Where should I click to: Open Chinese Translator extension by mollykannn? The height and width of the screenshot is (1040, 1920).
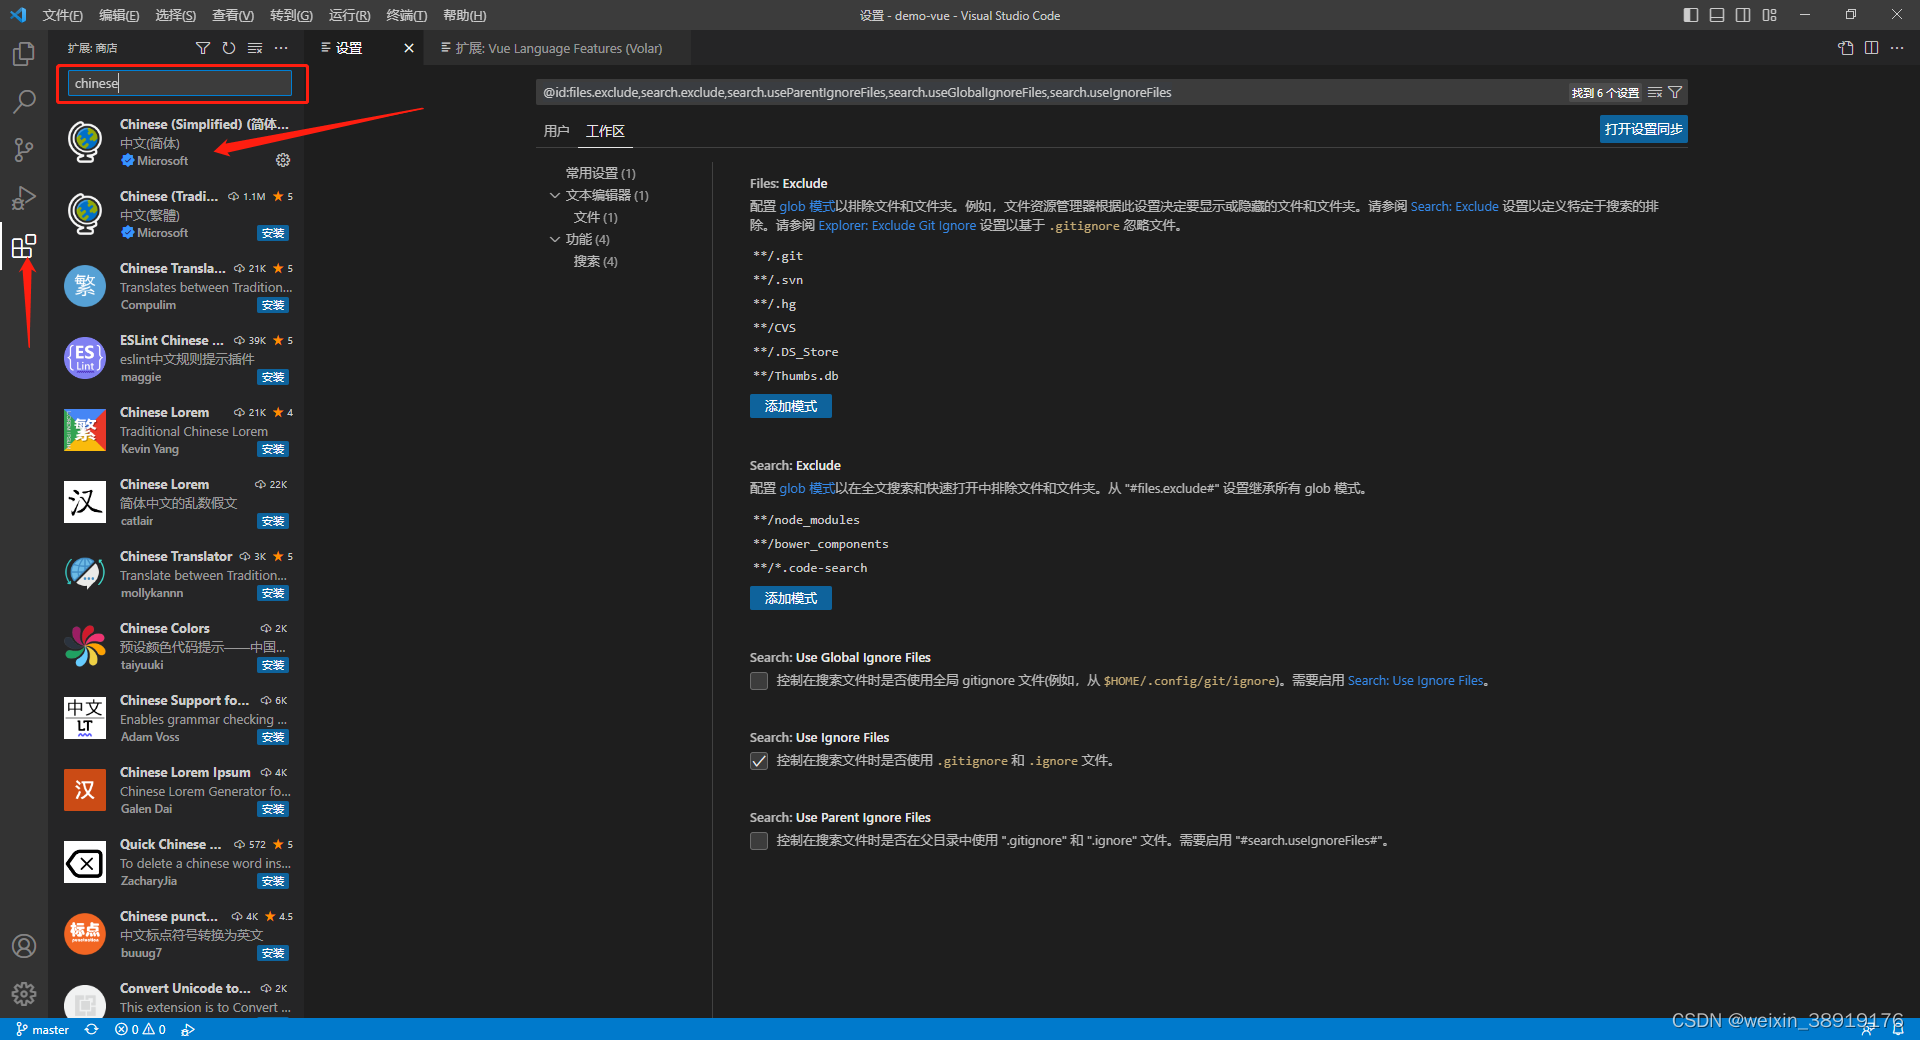point(177,574)
